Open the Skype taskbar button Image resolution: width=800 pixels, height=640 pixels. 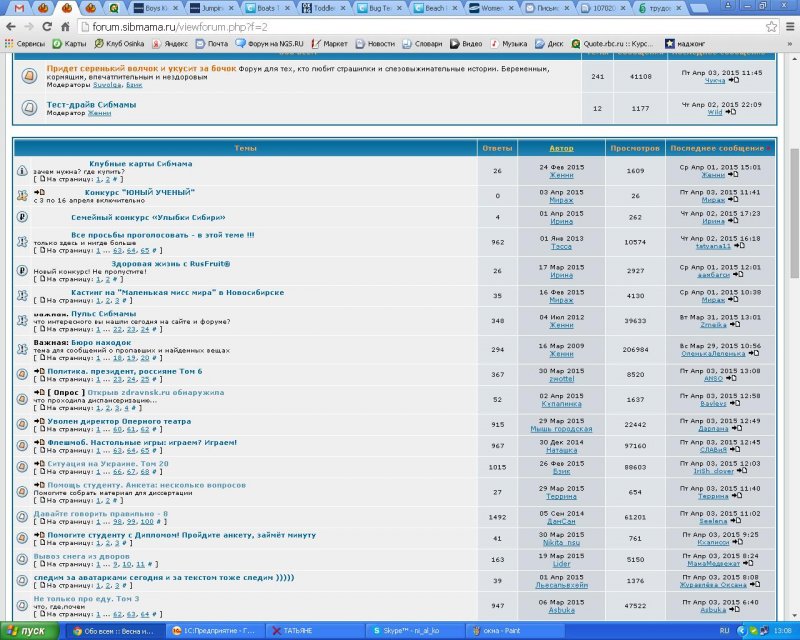point(401,631)
